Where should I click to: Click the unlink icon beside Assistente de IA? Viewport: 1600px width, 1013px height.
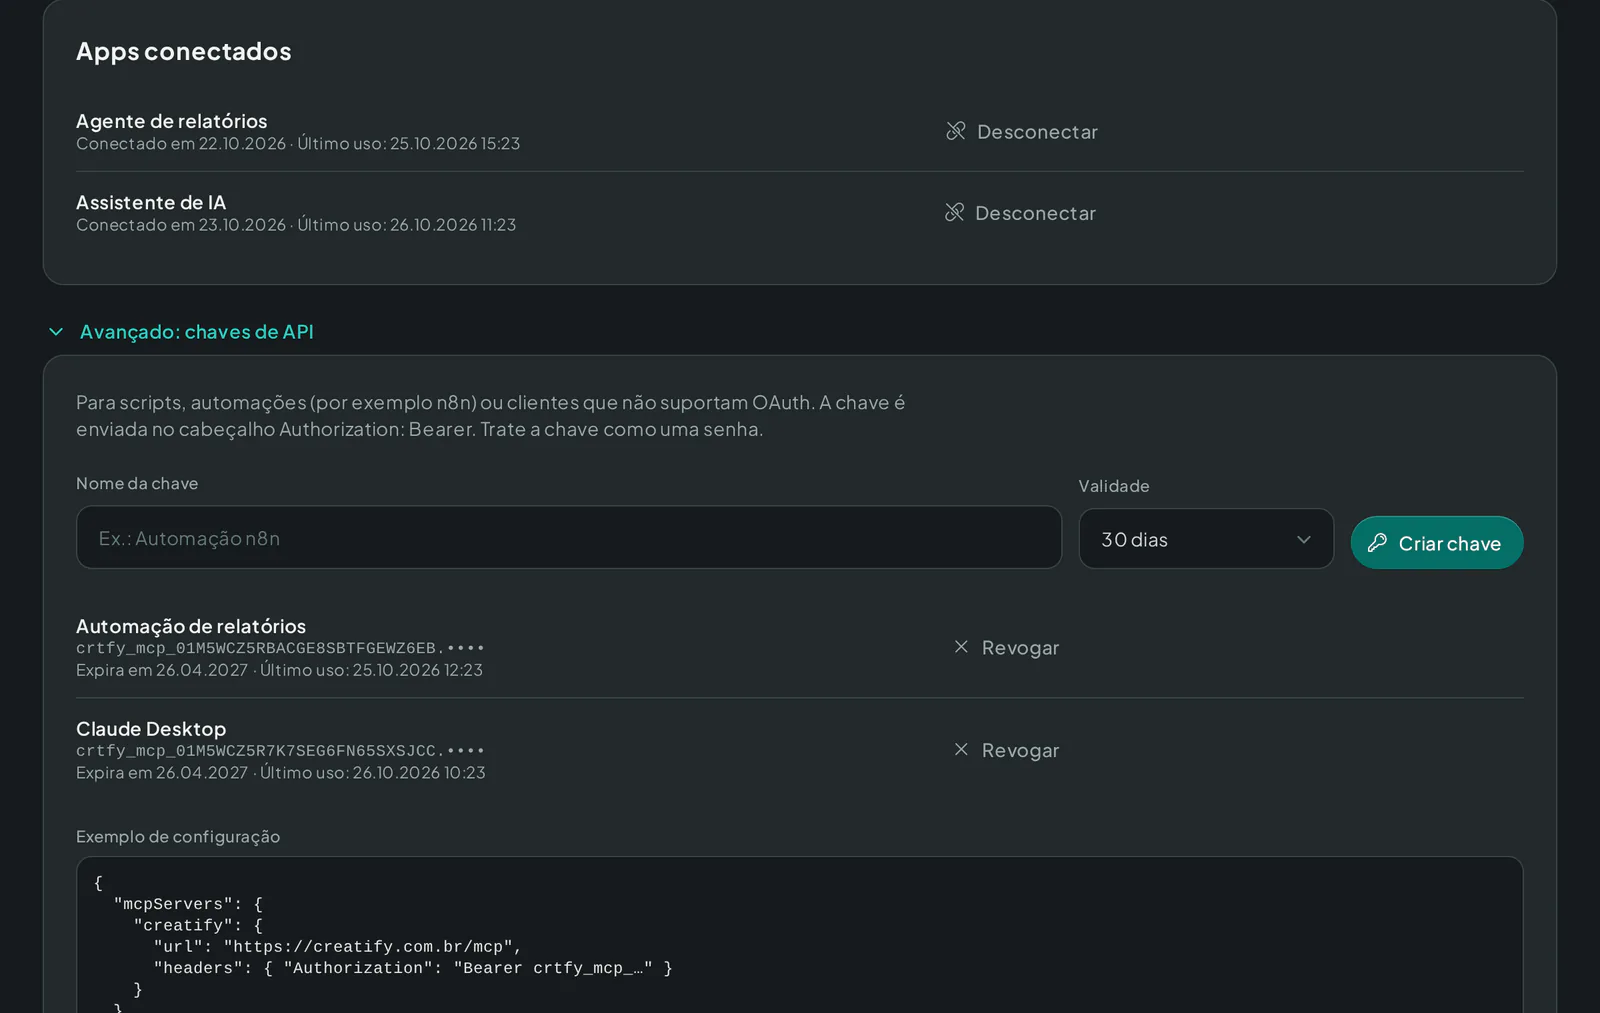[955, 212]
